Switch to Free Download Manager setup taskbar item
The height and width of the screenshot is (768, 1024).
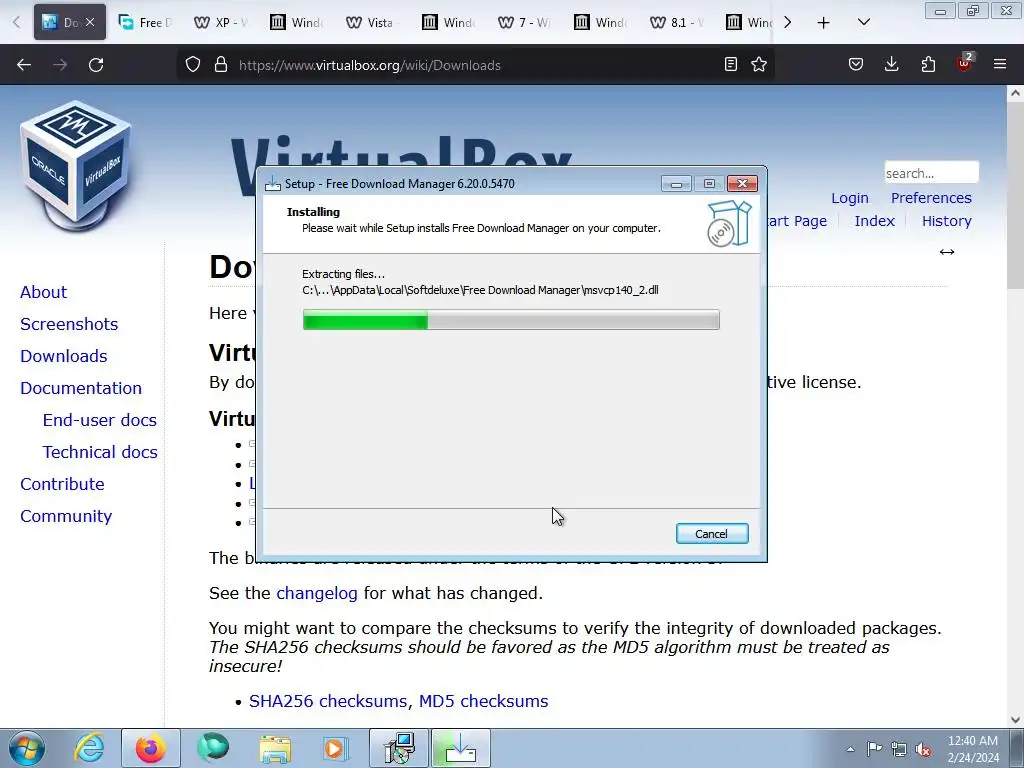pyautogui.click(x=460, y=748)
